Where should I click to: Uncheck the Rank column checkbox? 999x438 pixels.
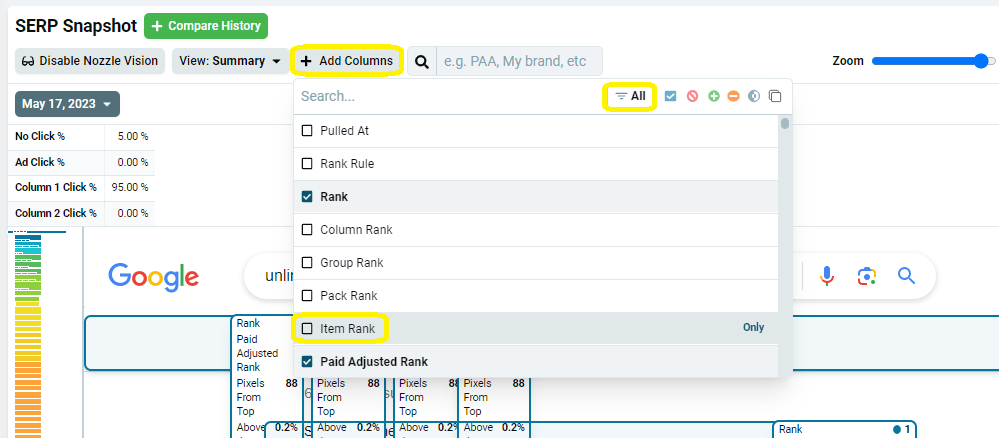[307, 197]
